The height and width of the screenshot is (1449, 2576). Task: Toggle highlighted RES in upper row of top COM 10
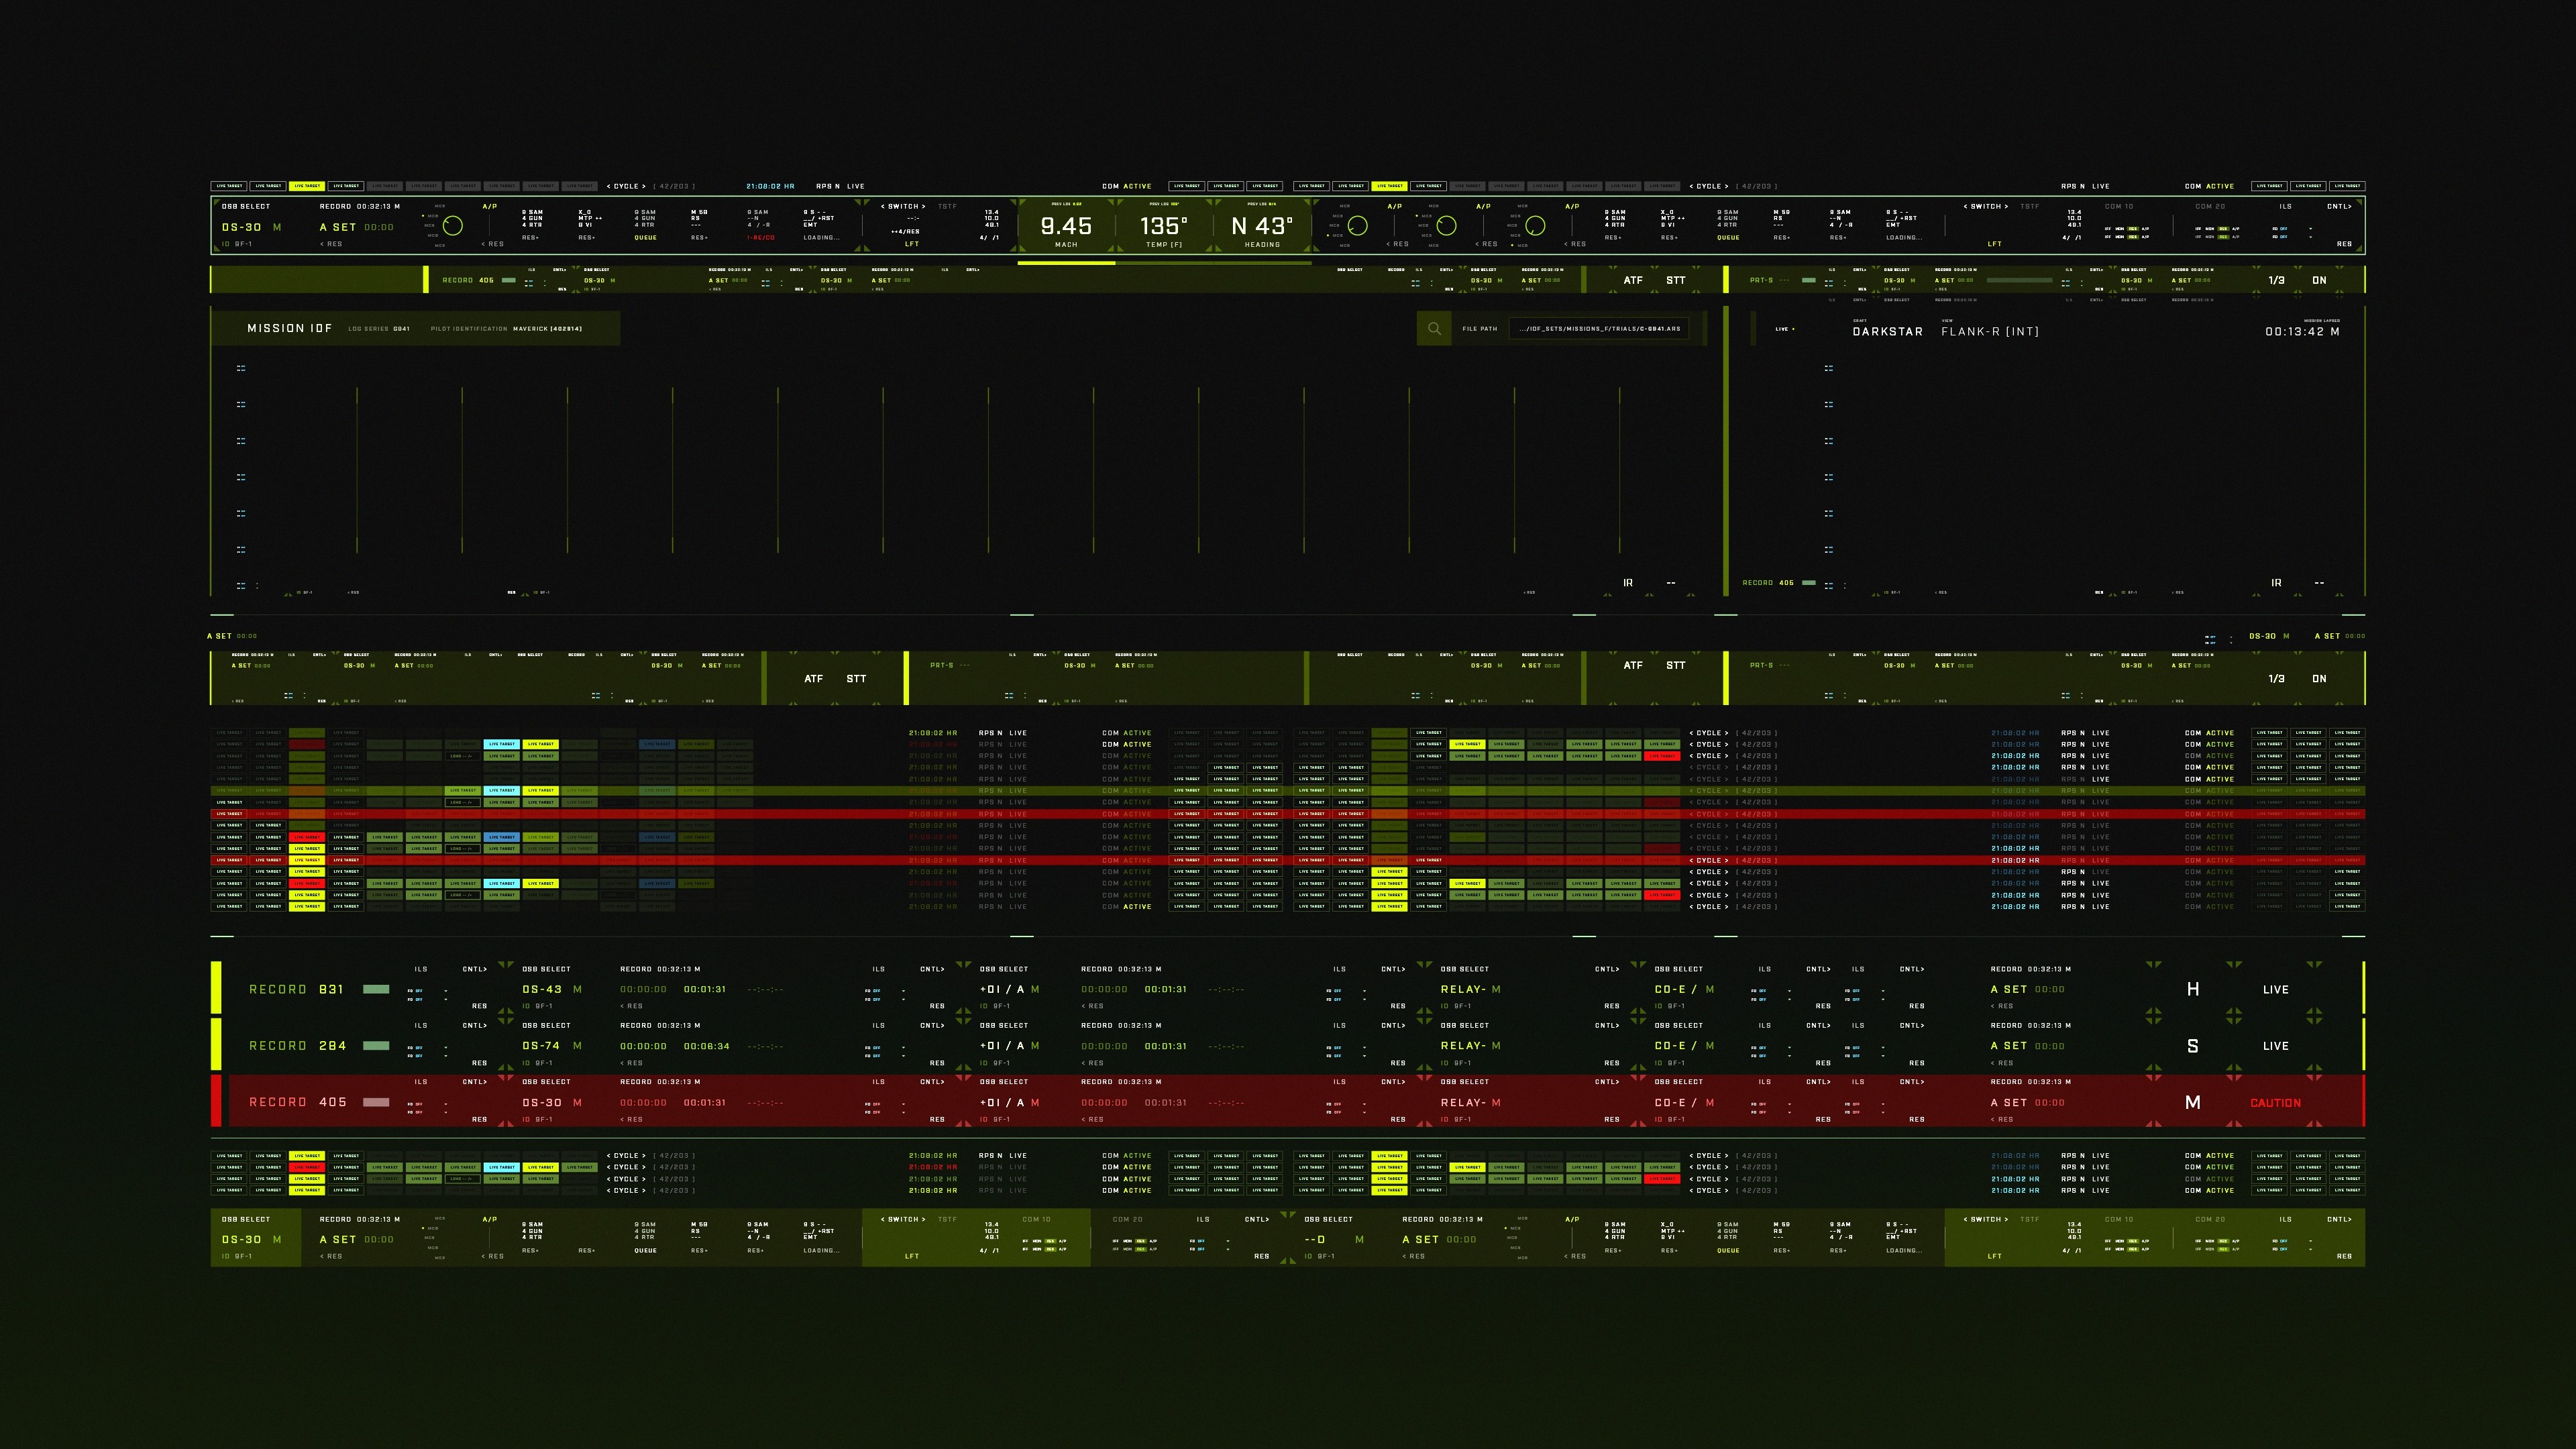[x=2133, y=229]
